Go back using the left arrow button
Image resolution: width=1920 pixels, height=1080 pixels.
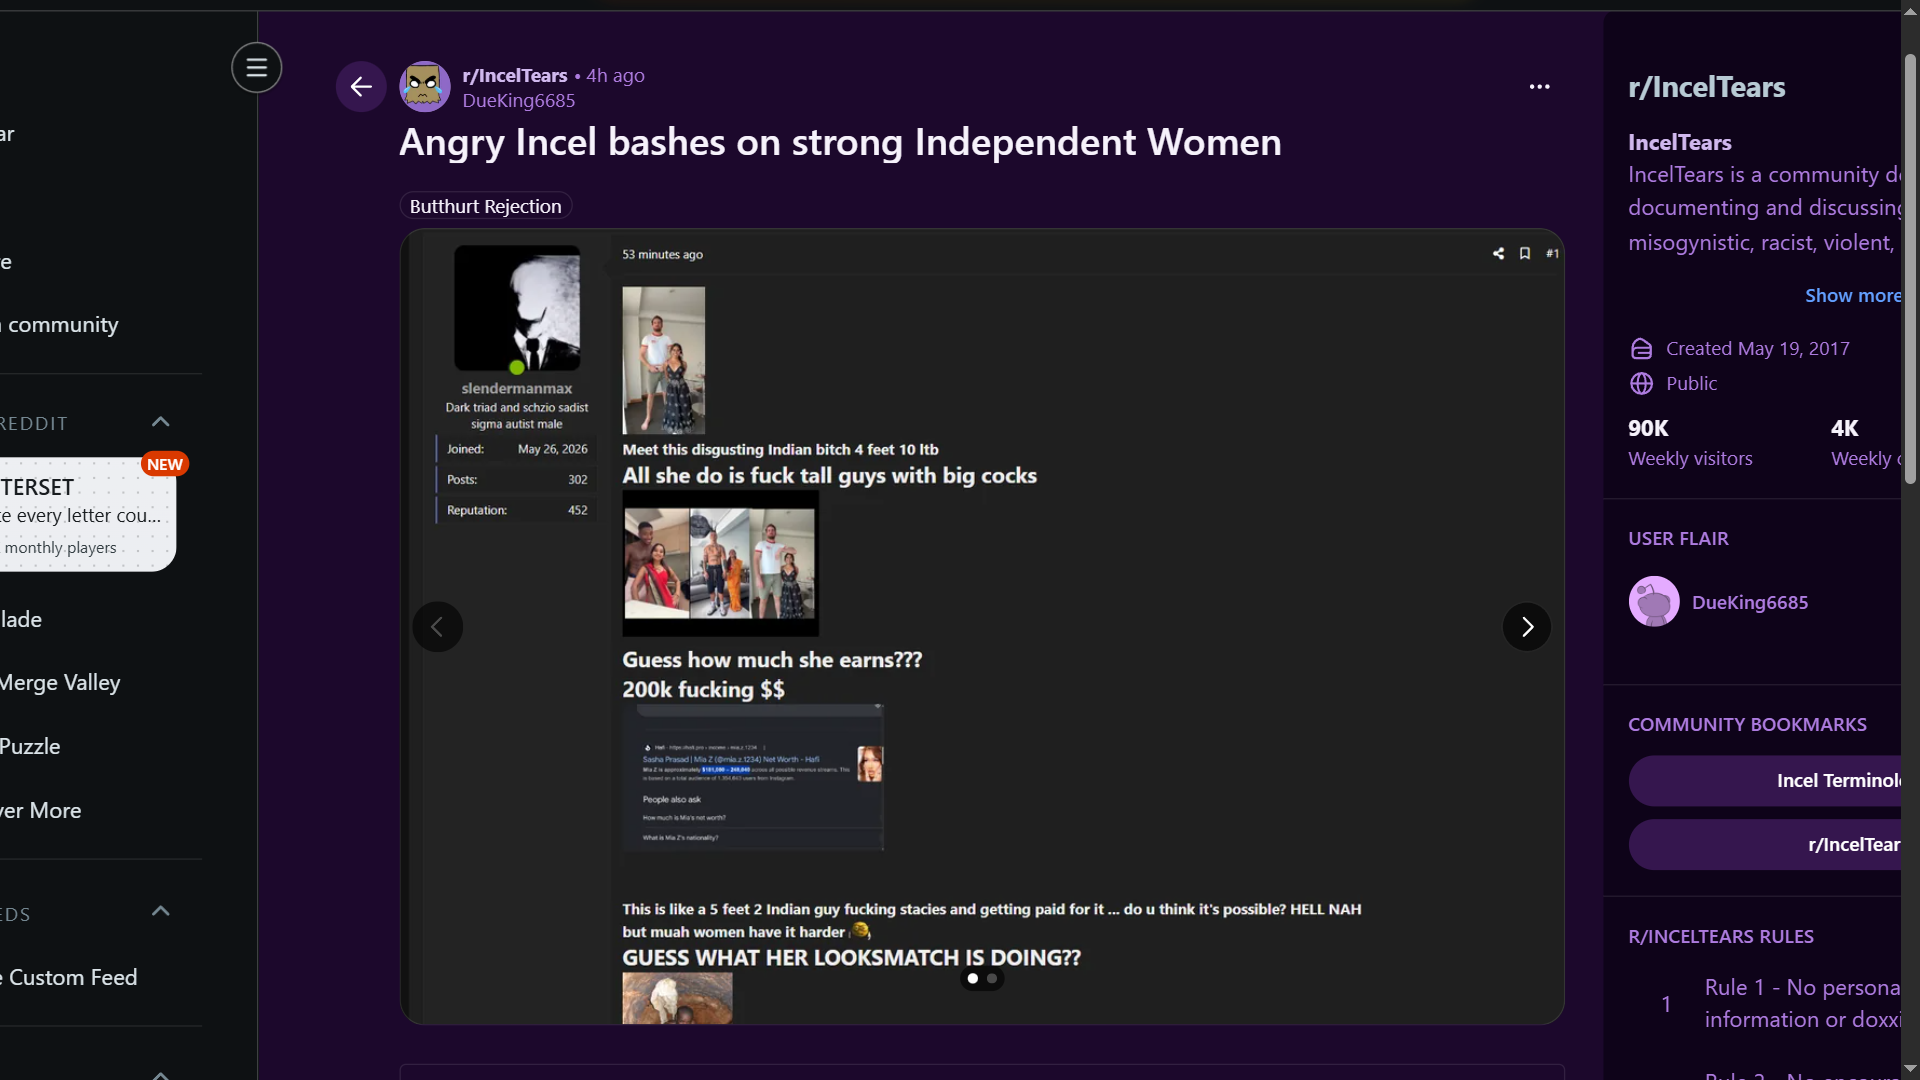(361, 87)
